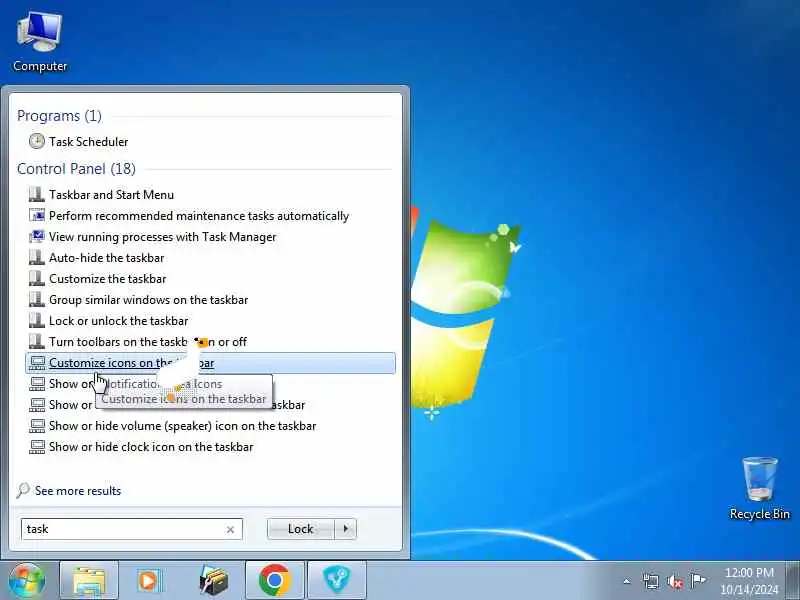Click icon beside Lock or unlock the taskbar
This screenshot has width=800, height=600.
click(37, 320)
